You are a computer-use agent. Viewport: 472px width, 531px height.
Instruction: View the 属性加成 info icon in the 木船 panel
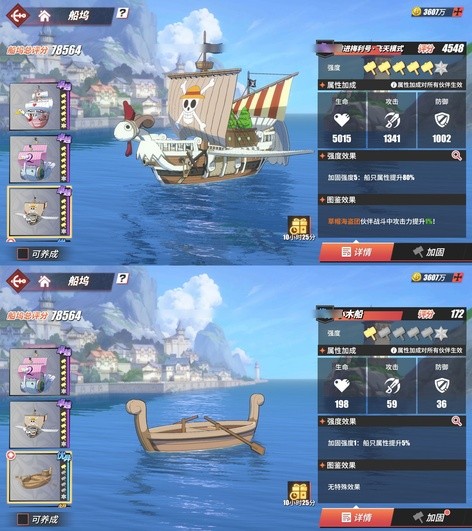[394, 350]
